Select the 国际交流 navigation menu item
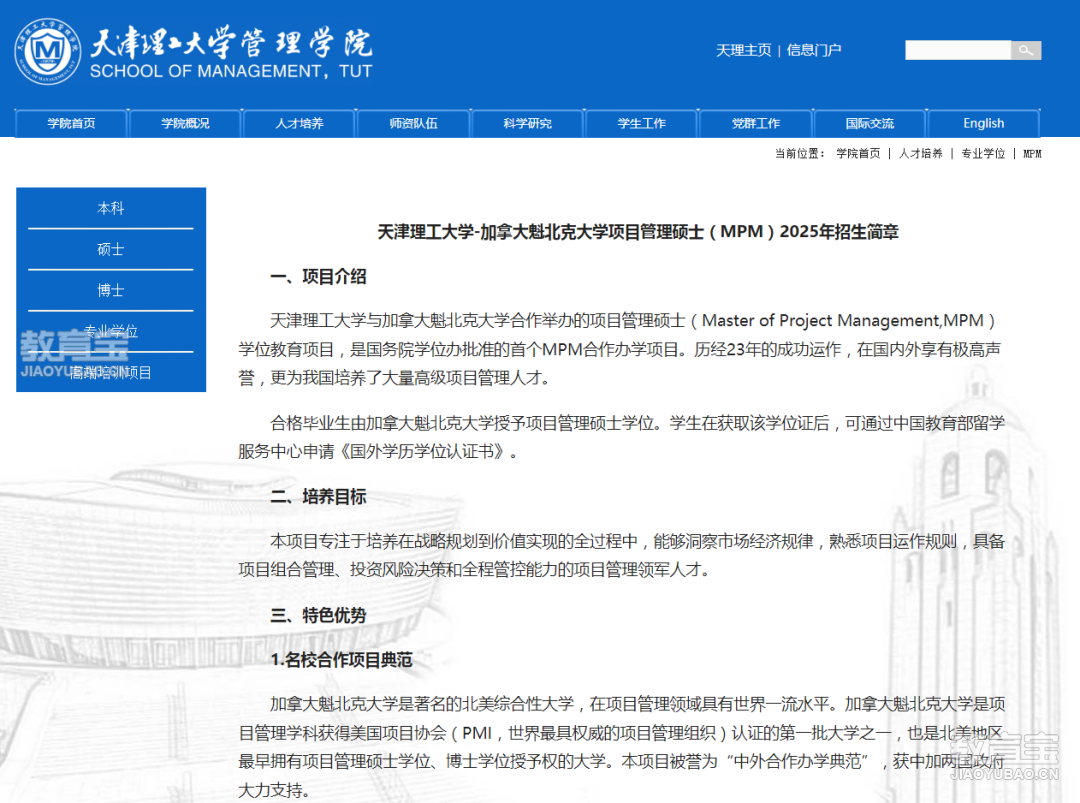Viewport: 1080px width, 803px height. pyautogui.click(x=870, y=123)
